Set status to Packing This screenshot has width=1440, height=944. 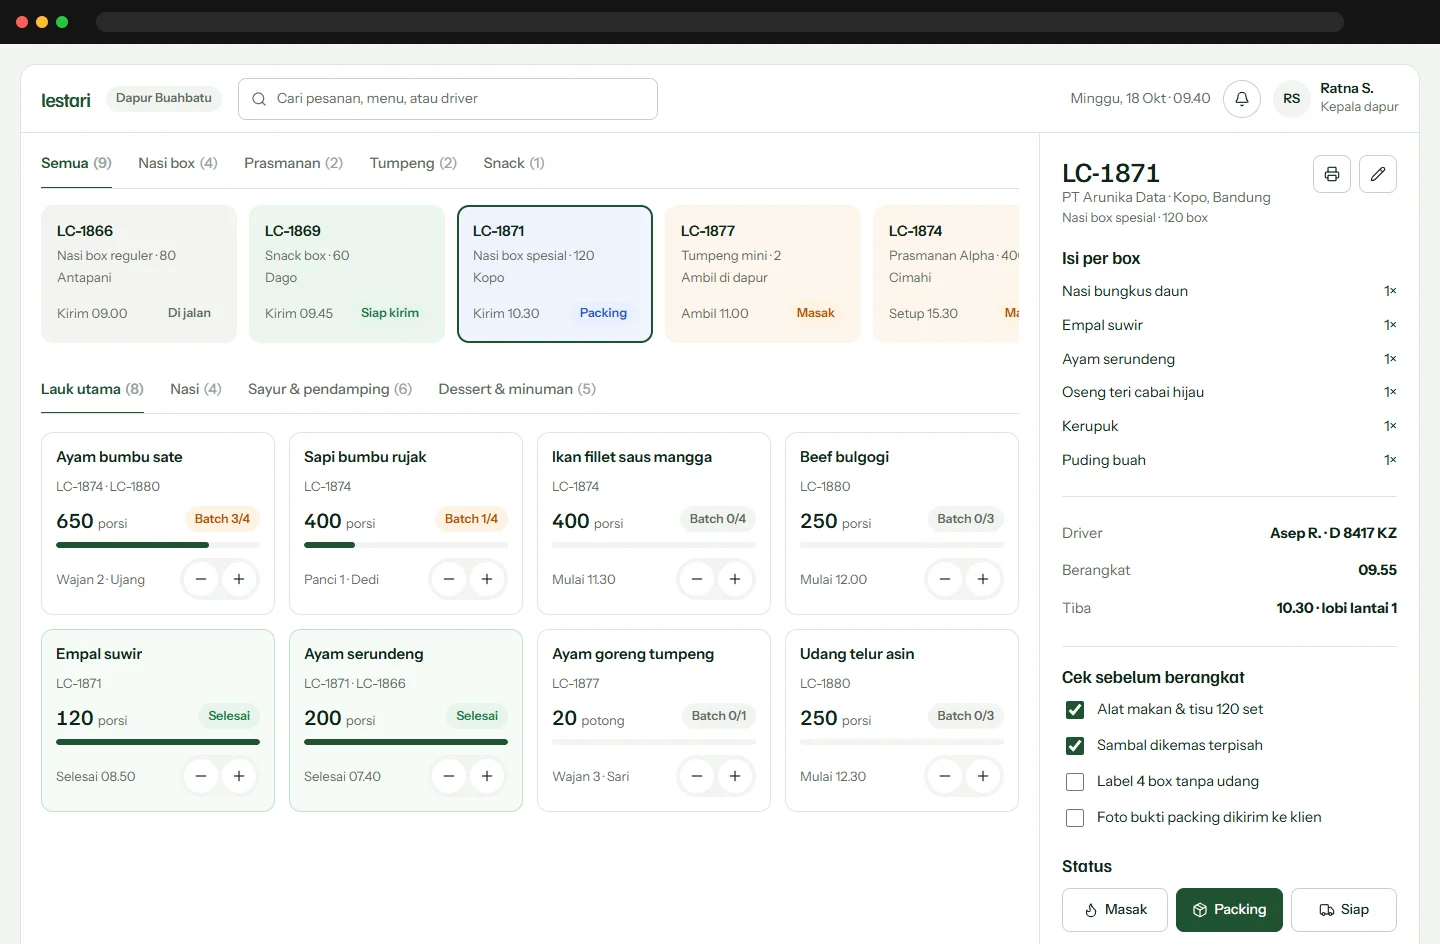(x=1229, y=910)
